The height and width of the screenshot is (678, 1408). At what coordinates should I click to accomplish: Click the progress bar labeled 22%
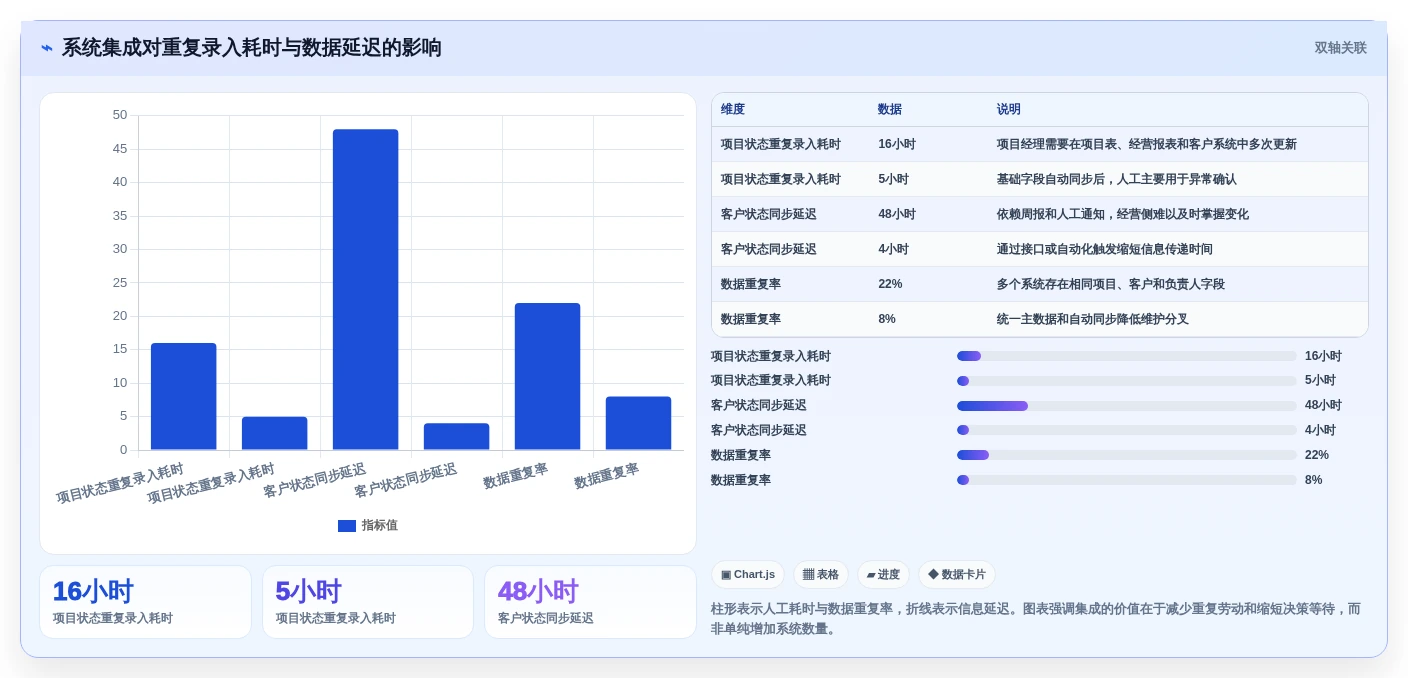(x=1126, y=455)
